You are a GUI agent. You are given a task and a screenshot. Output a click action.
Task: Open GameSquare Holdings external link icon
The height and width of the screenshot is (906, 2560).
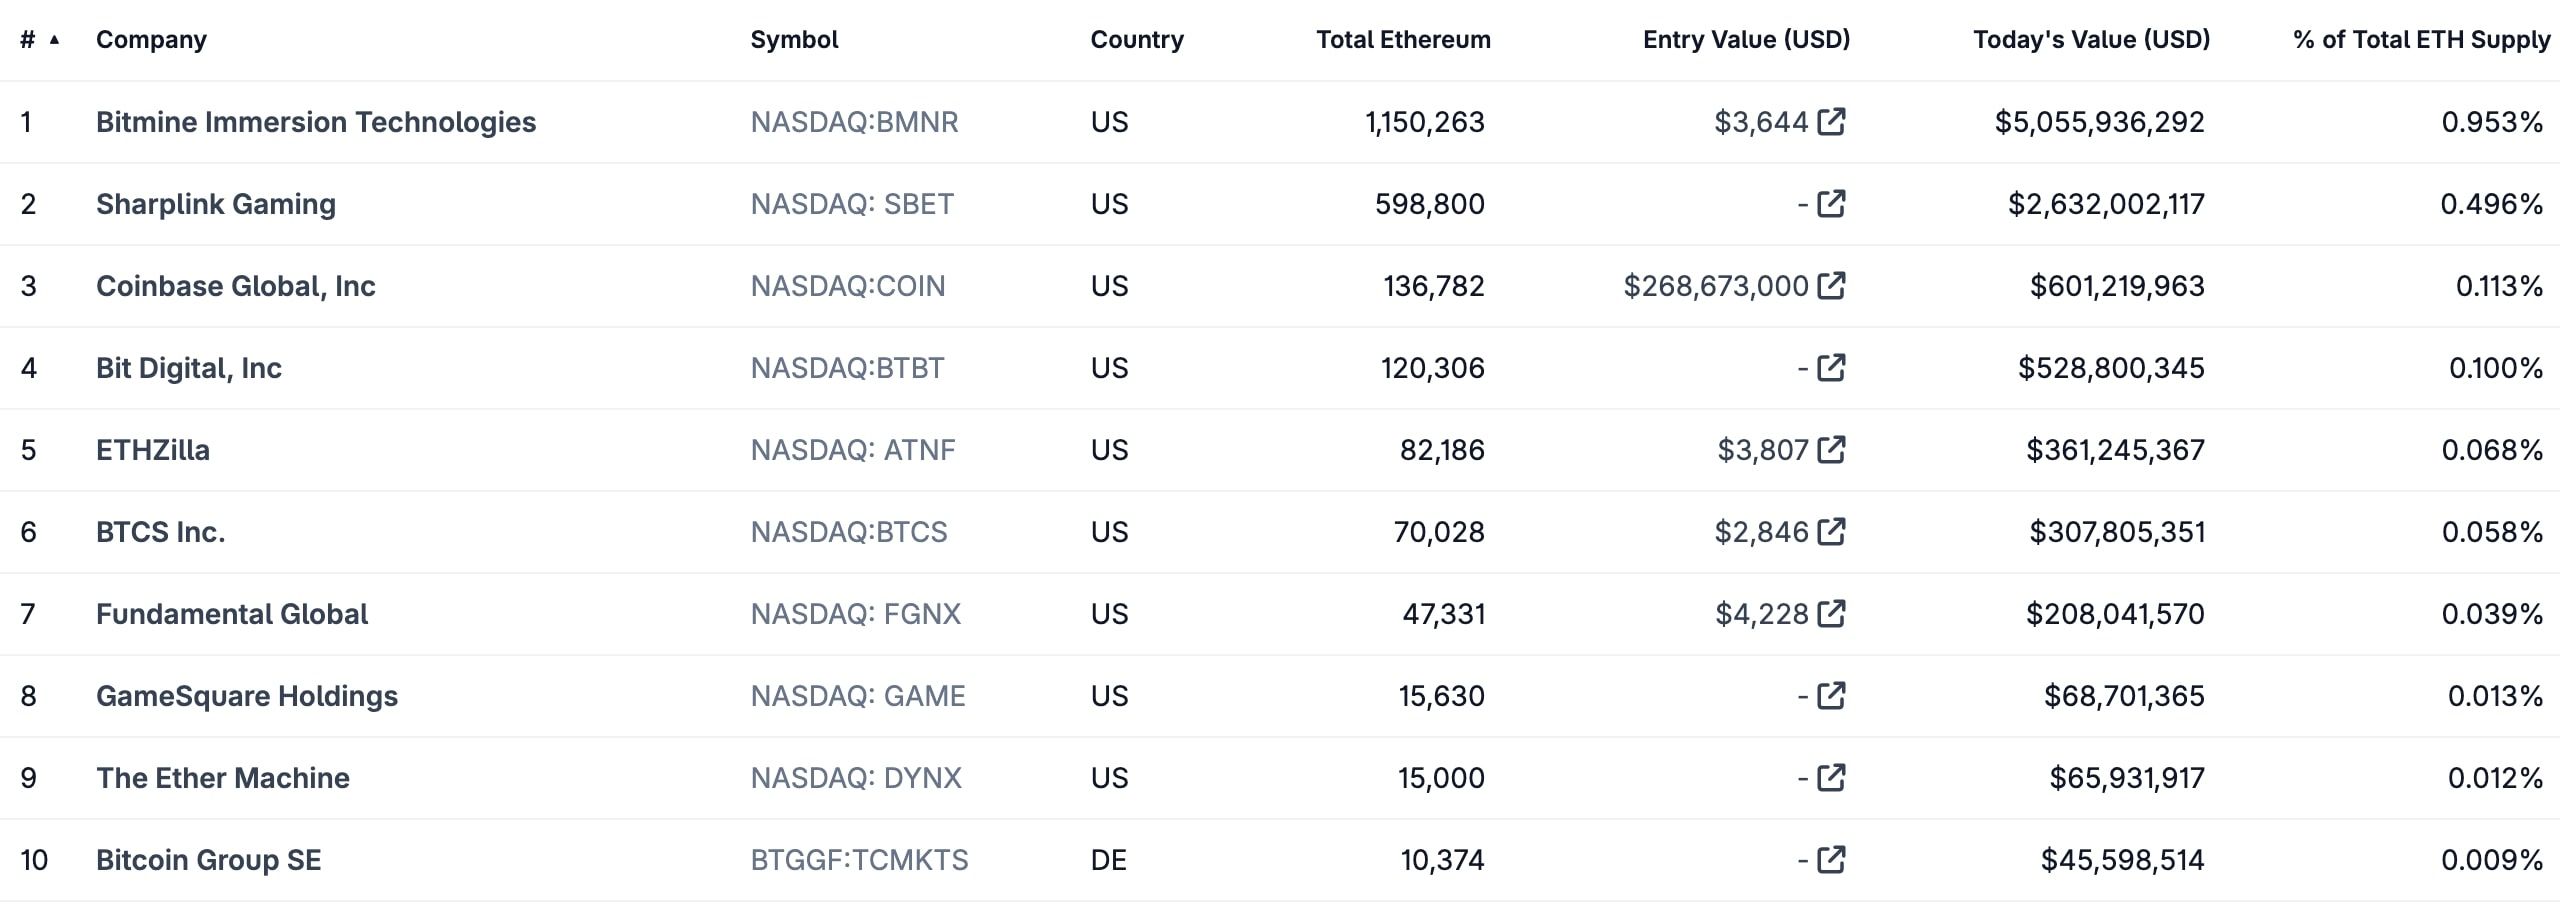[1831, 696]
